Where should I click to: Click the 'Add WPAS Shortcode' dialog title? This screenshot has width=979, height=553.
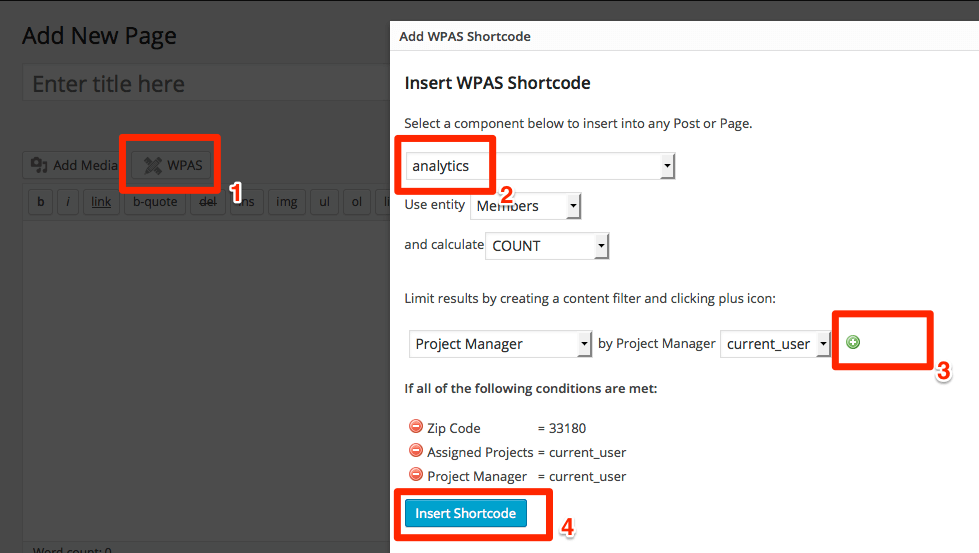click(465, 36)
